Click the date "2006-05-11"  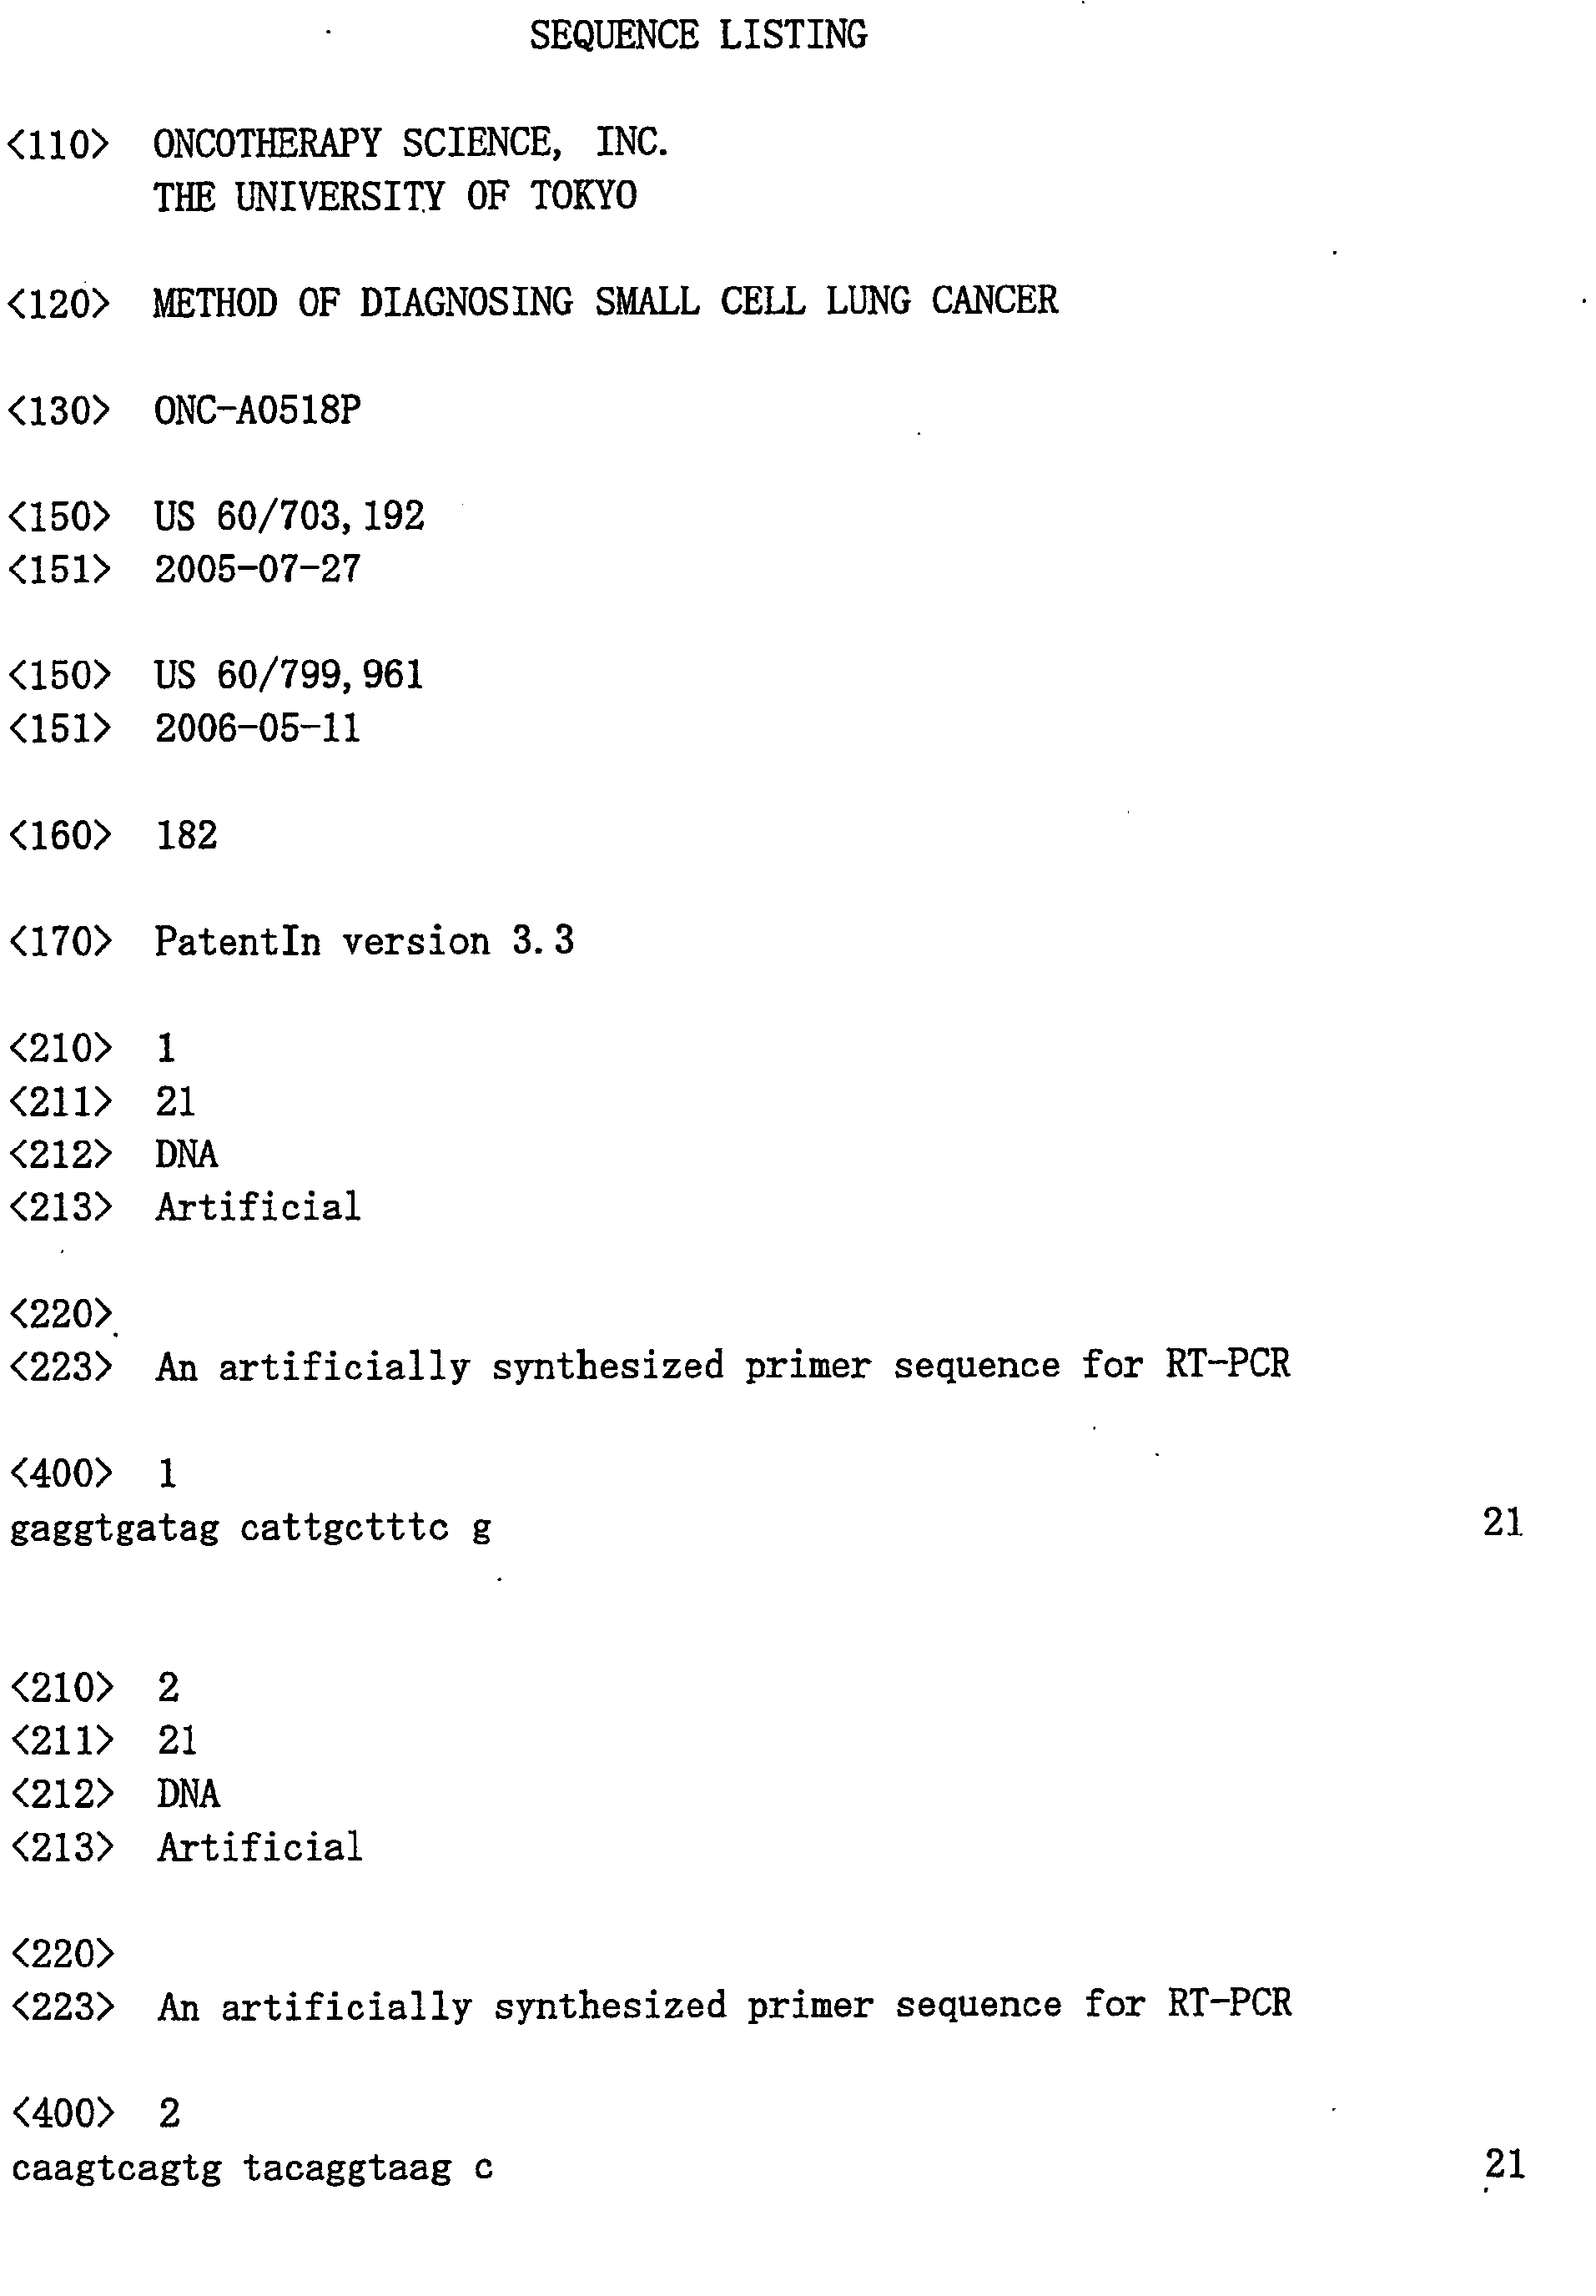tap(257, 728)
